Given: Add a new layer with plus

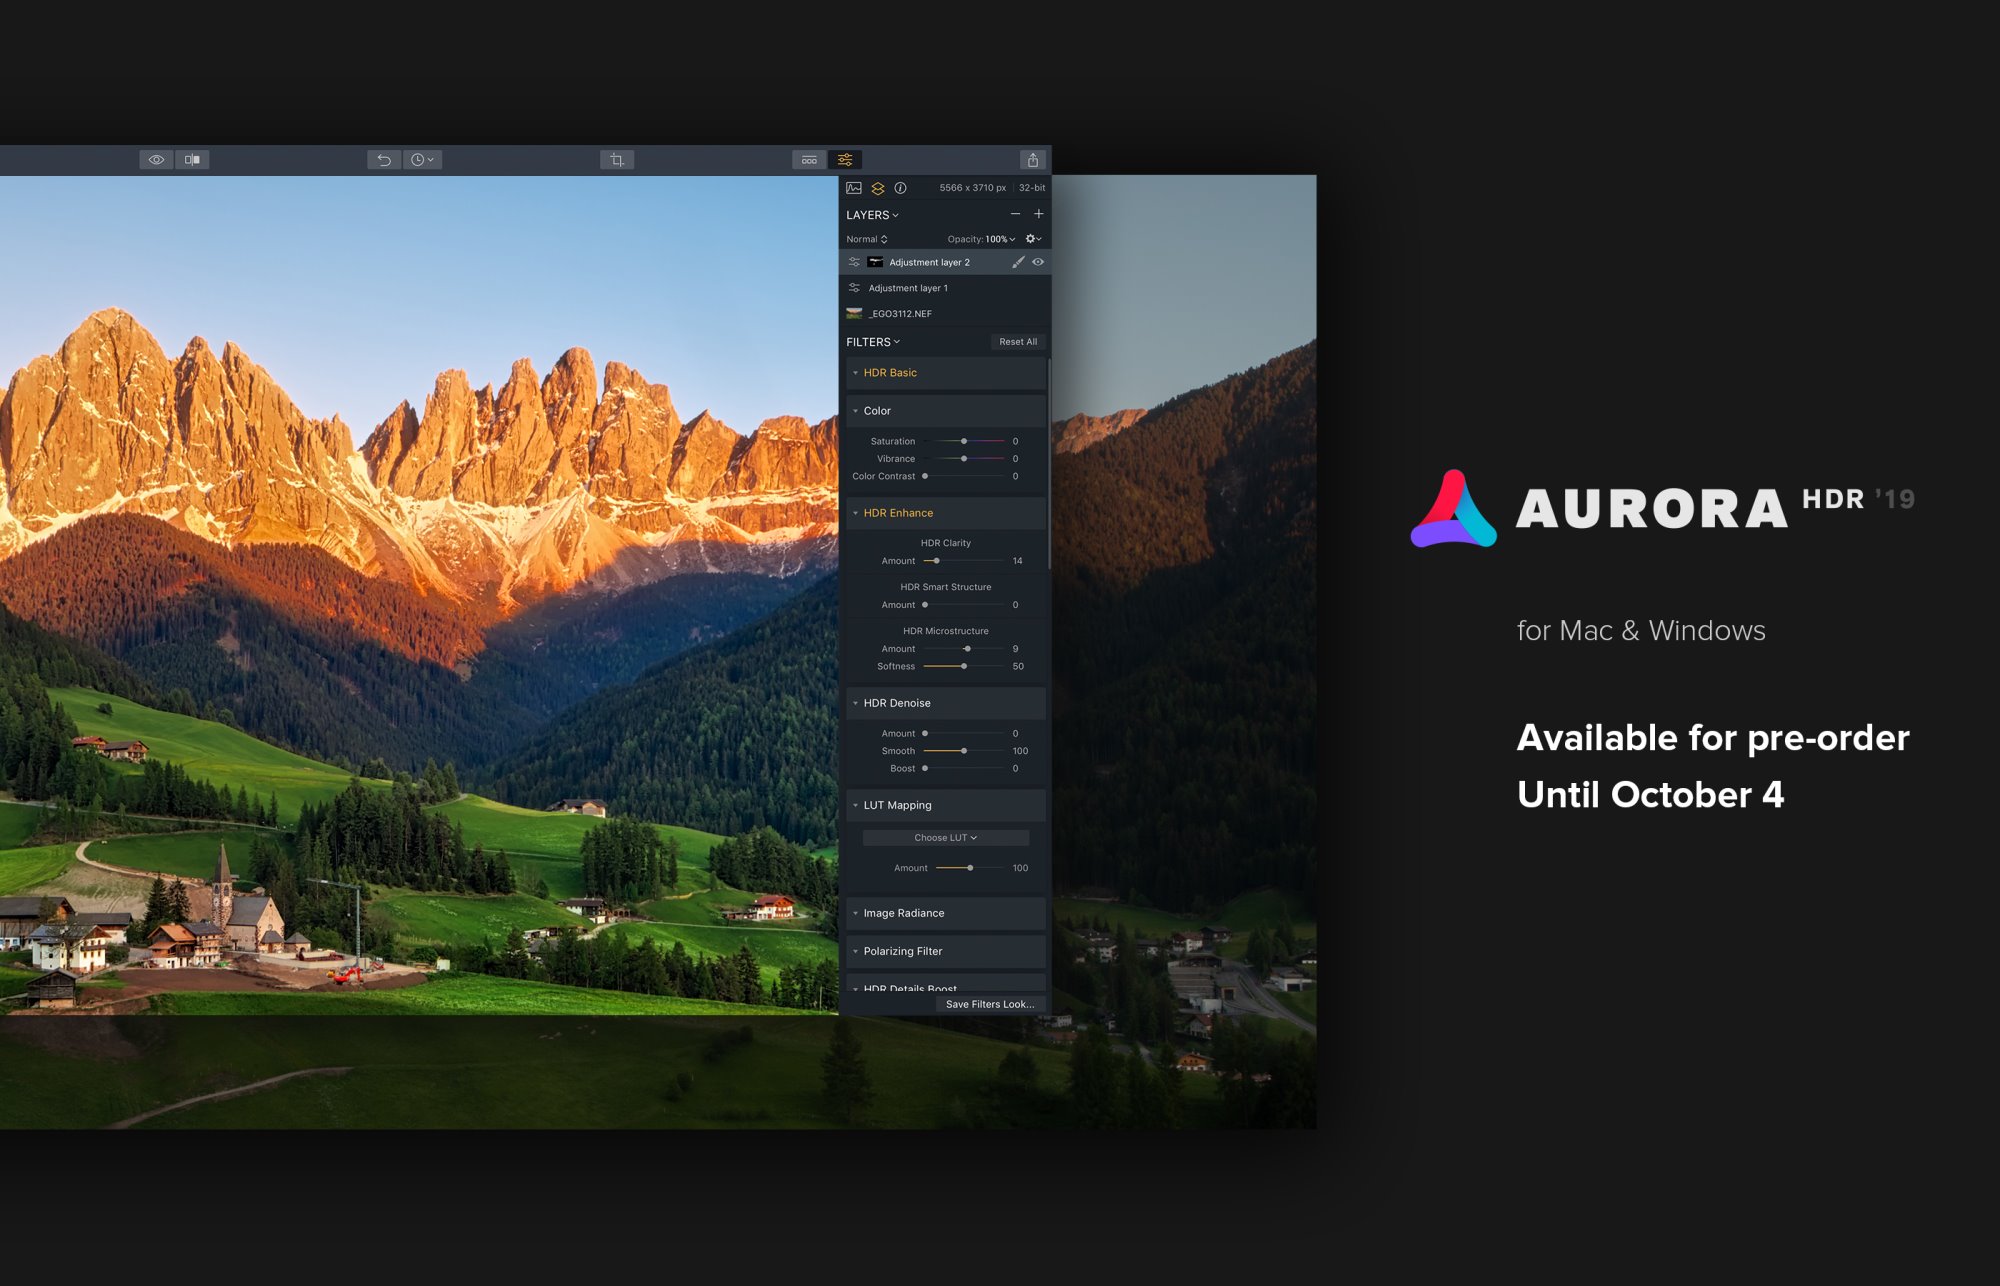Looking at the screenshot, I should (x=1039, y=214).
